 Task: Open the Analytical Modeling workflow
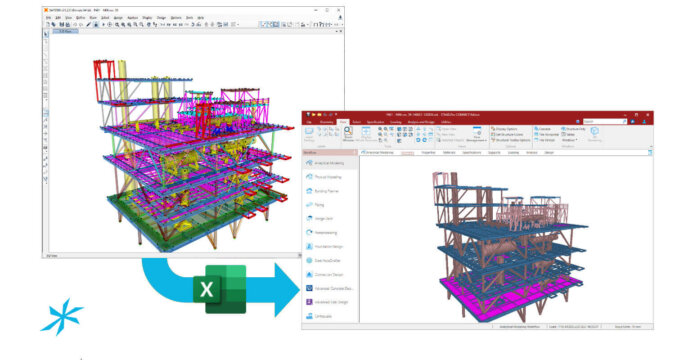pos(330,163)
